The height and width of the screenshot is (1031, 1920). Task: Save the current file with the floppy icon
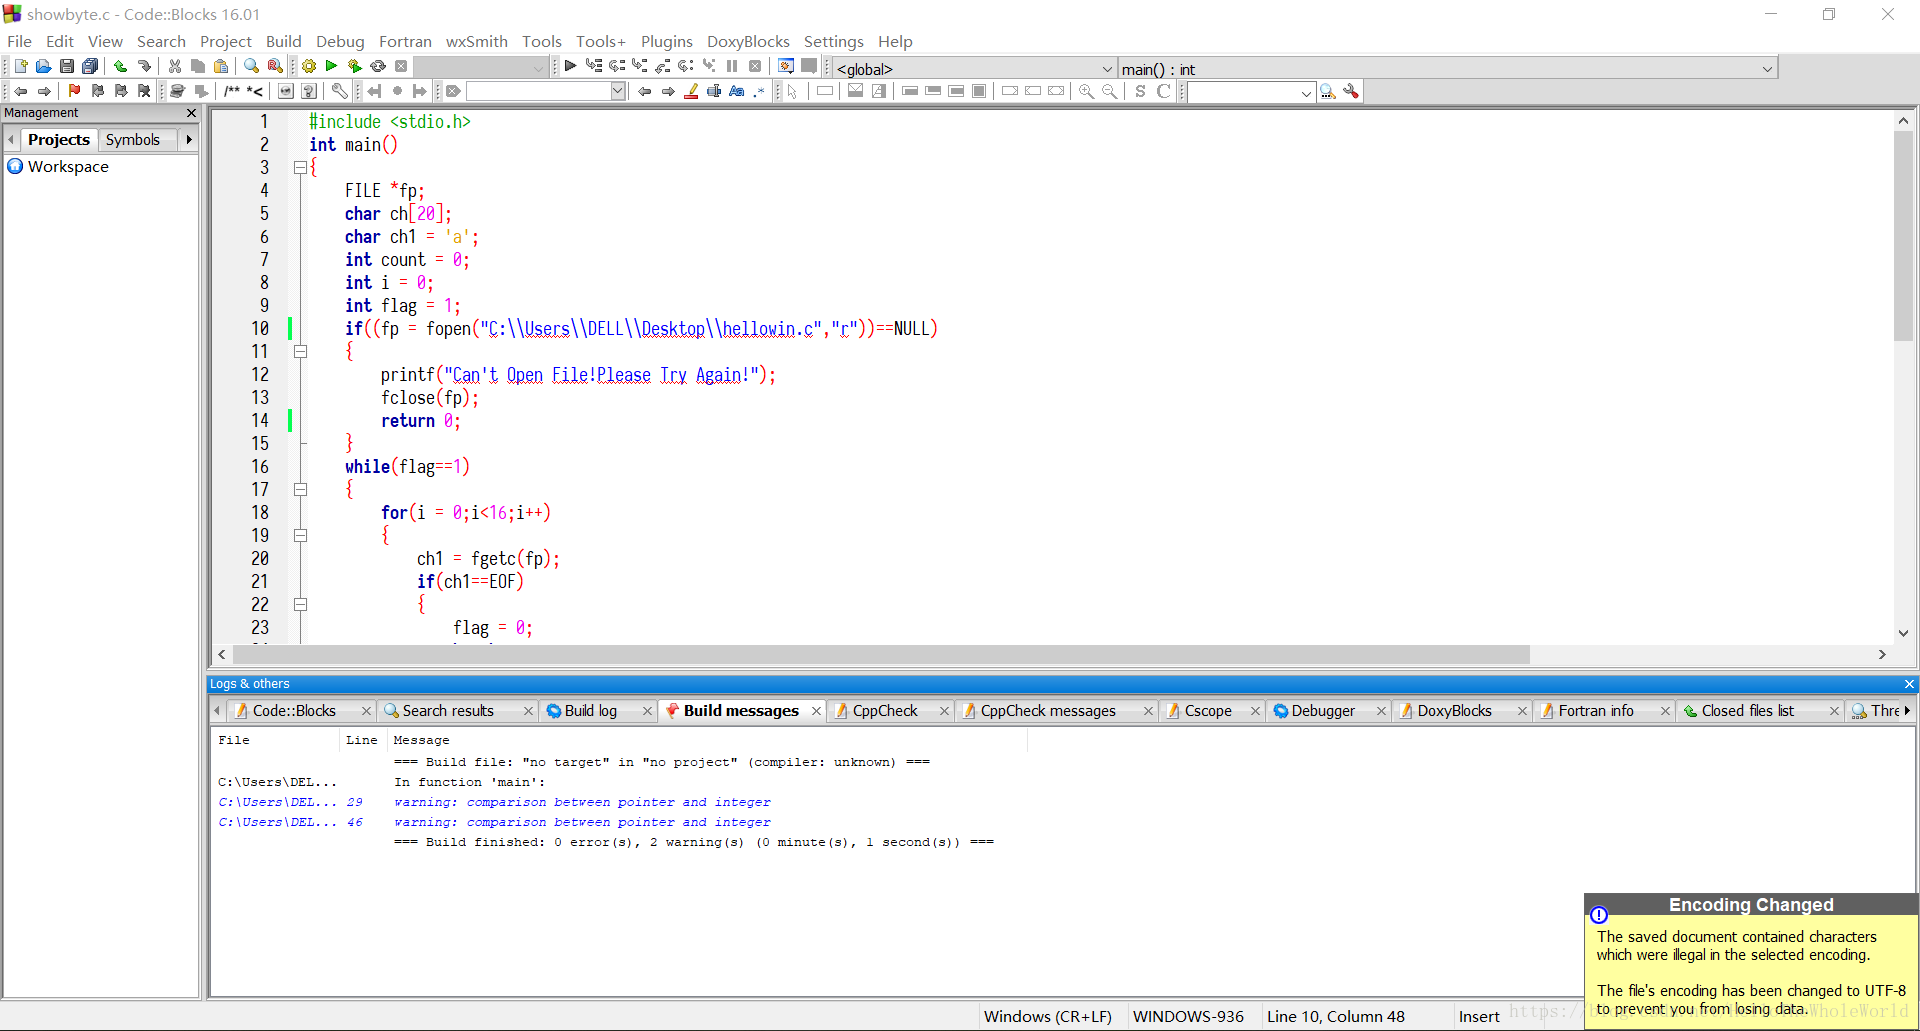pyautogui.click(x=67, y=66)
